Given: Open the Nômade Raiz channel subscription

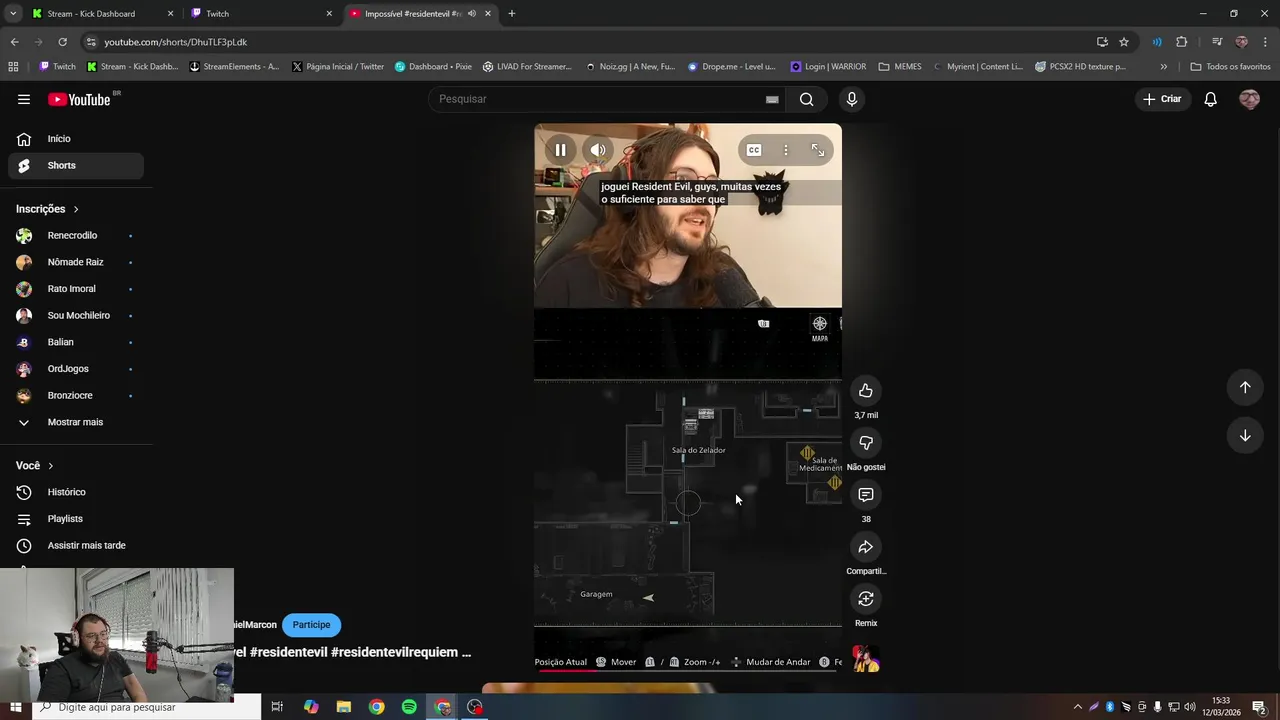Looking at the screenshot, I should coord(76,262).
